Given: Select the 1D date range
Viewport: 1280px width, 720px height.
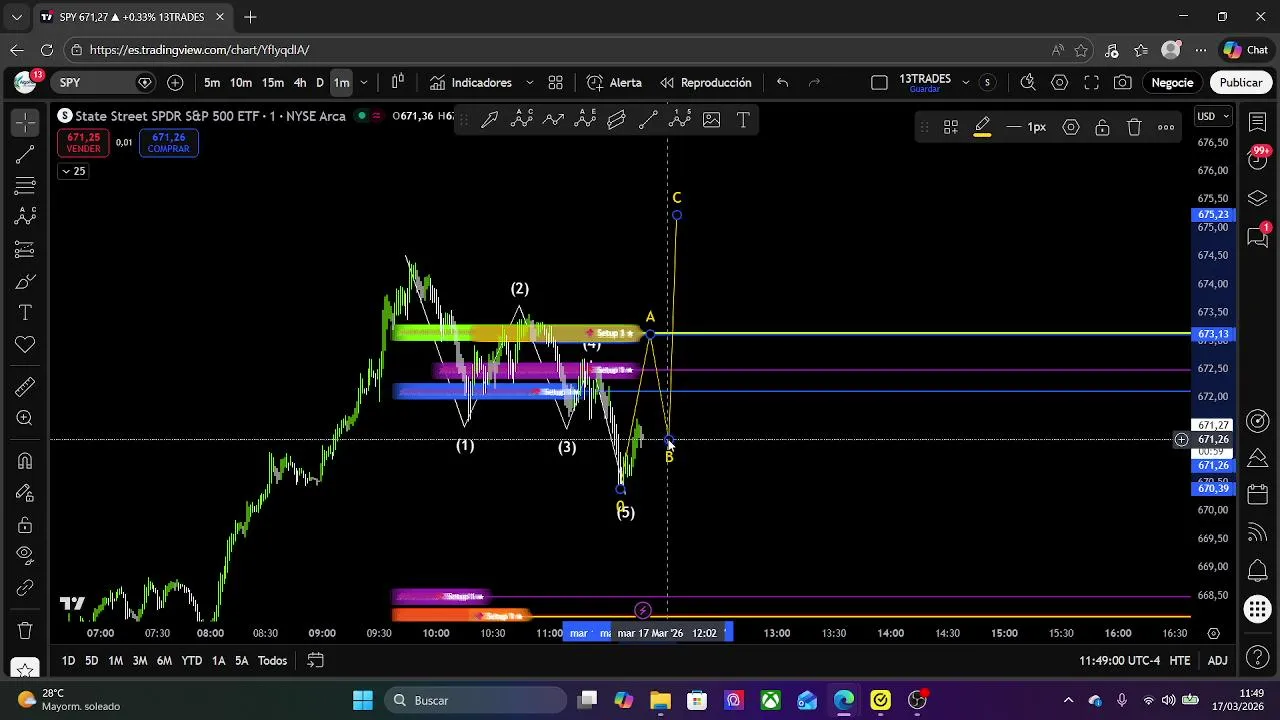Looking at the screenshot, I should (68, 661).
